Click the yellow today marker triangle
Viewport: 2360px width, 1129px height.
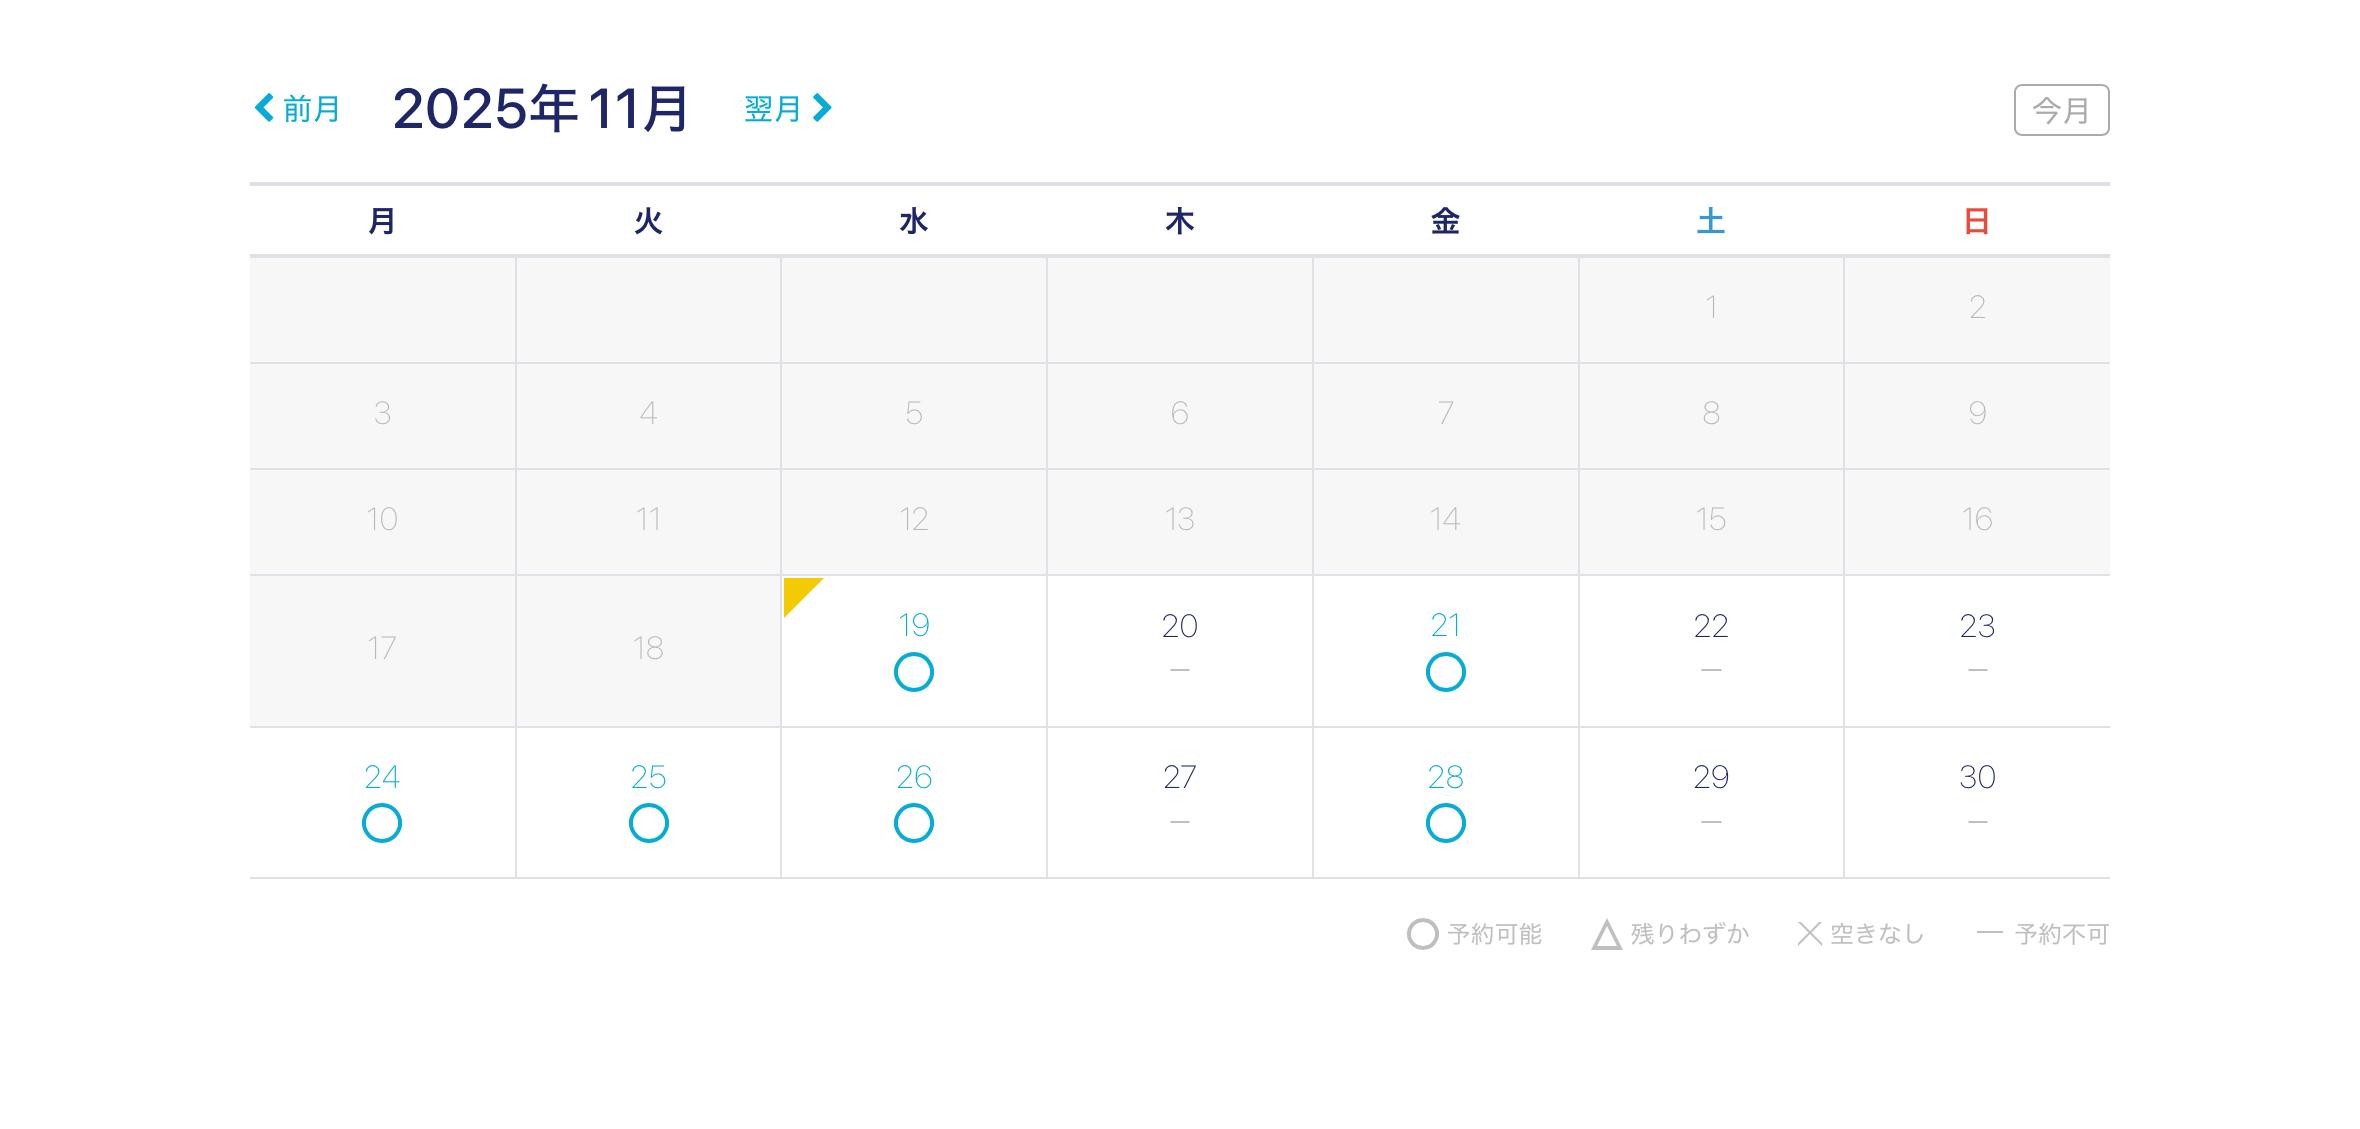point(797,591)
